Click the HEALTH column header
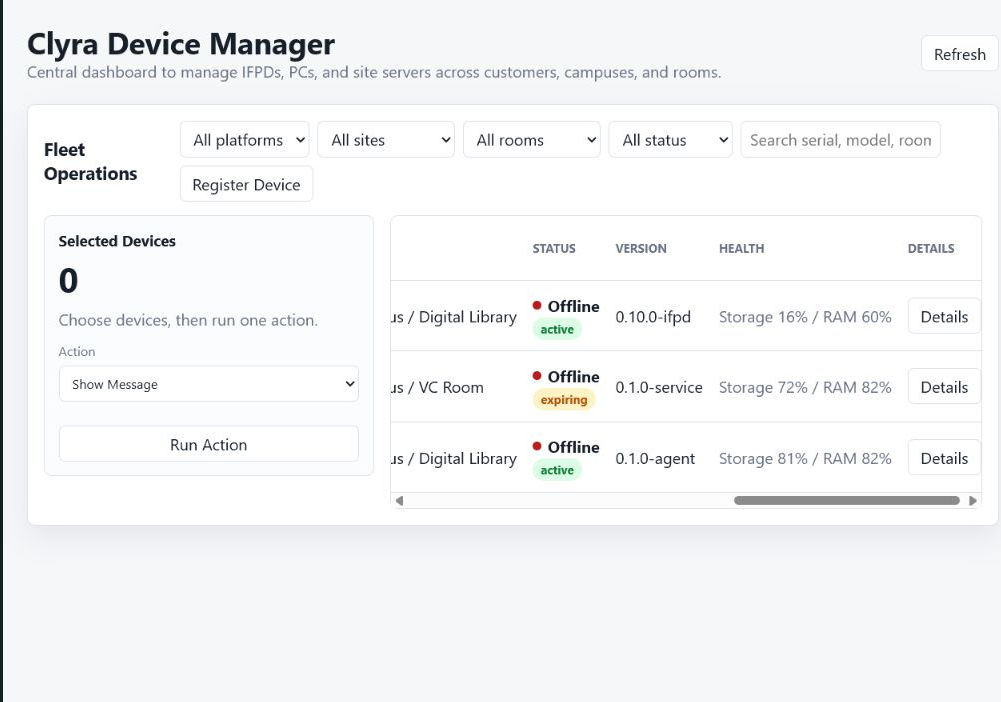The width and height of the screenshot is (1001, 702). coord(741,248)
